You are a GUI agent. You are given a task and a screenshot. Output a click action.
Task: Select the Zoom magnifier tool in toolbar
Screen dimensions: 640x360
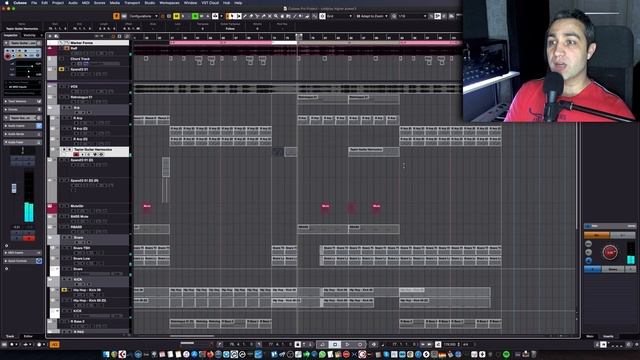[276, 16]
